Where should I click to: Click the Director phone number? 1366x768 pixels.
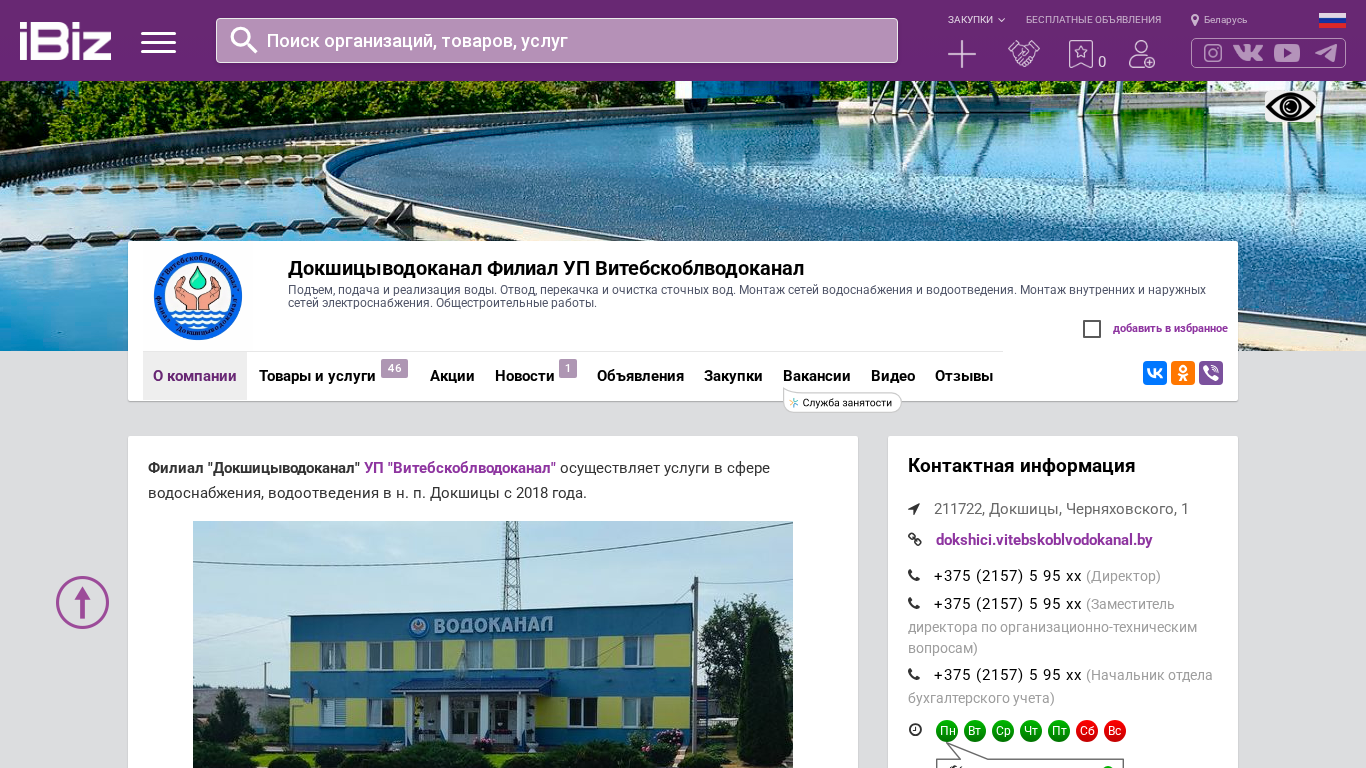click(x=1008, y=576)
